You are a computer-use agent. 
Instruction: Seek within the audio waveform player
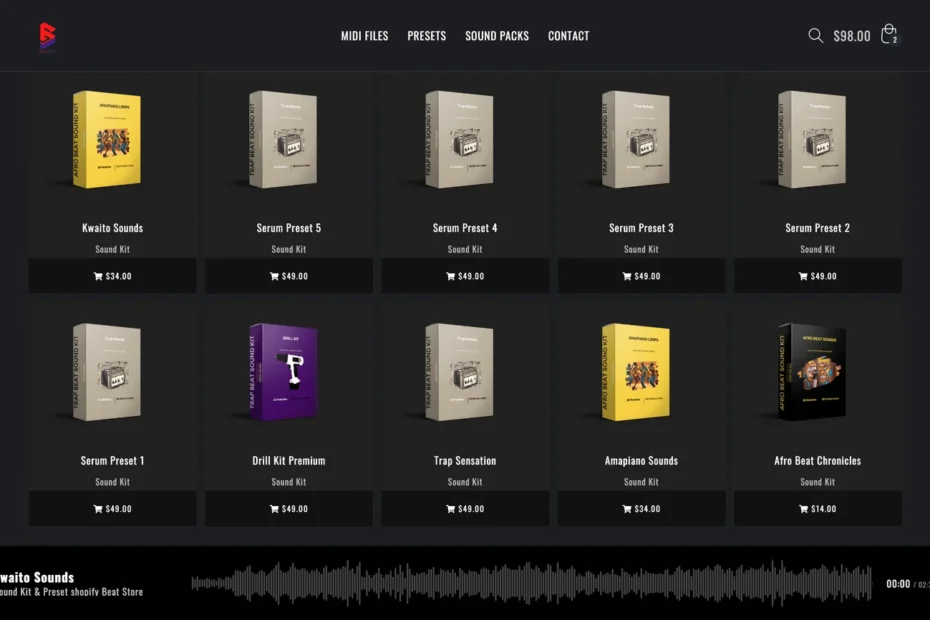530,584
